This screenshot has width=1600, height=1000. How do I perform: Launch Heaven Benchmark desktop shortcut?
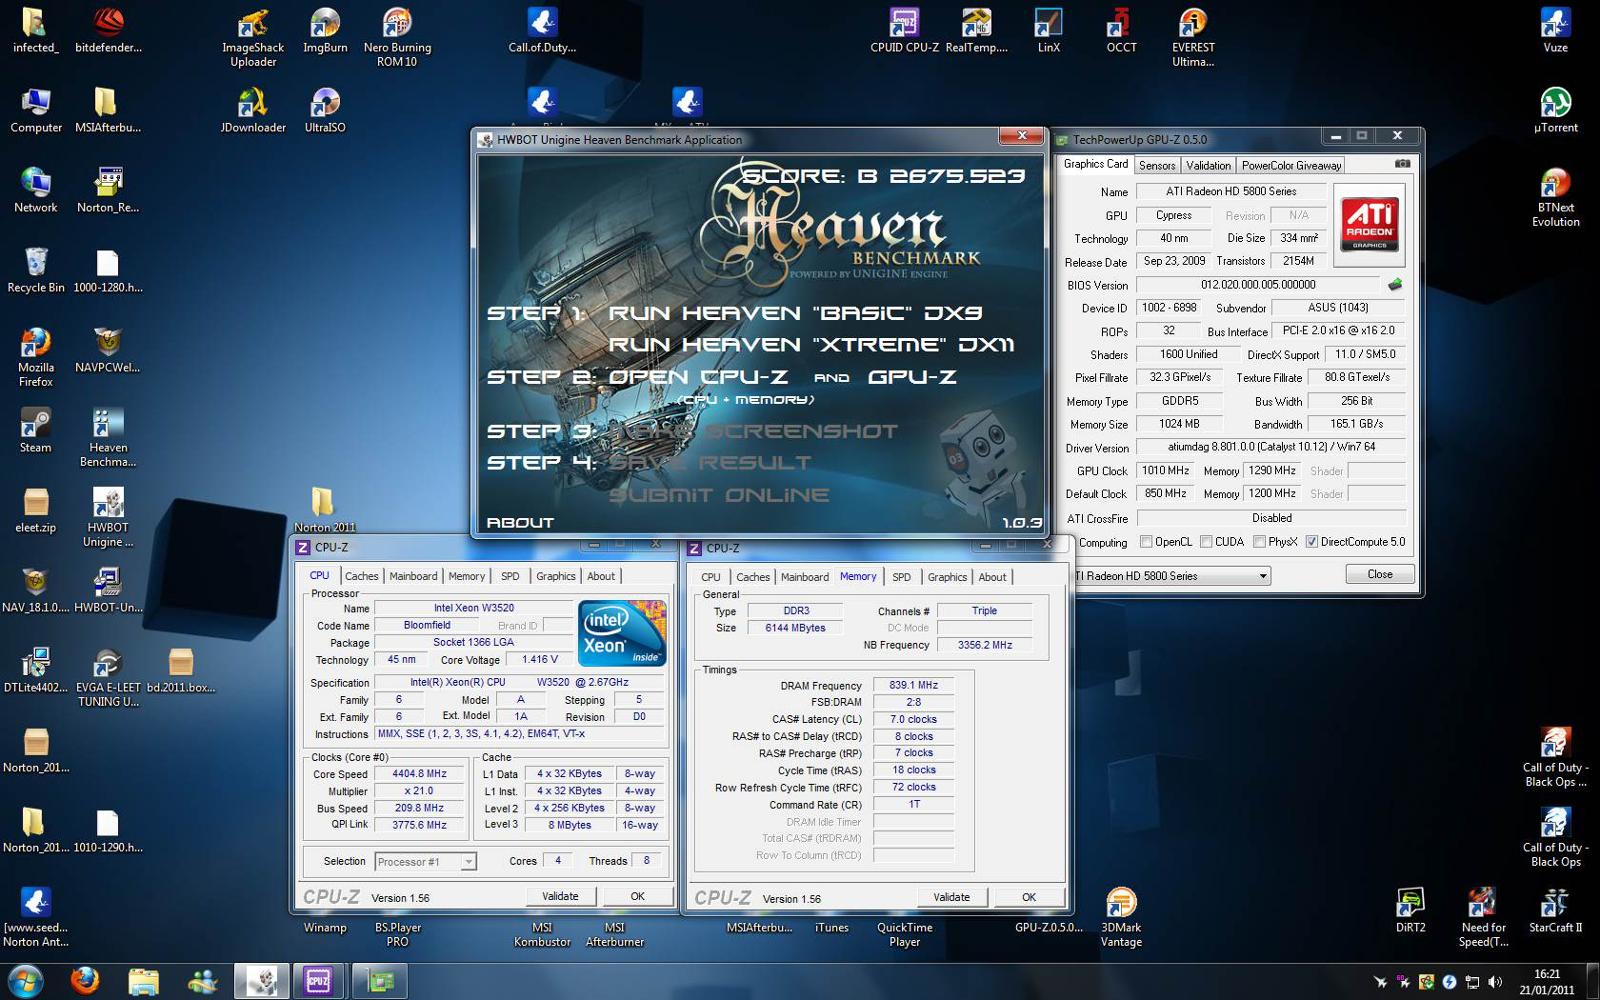tap(108, 438)
